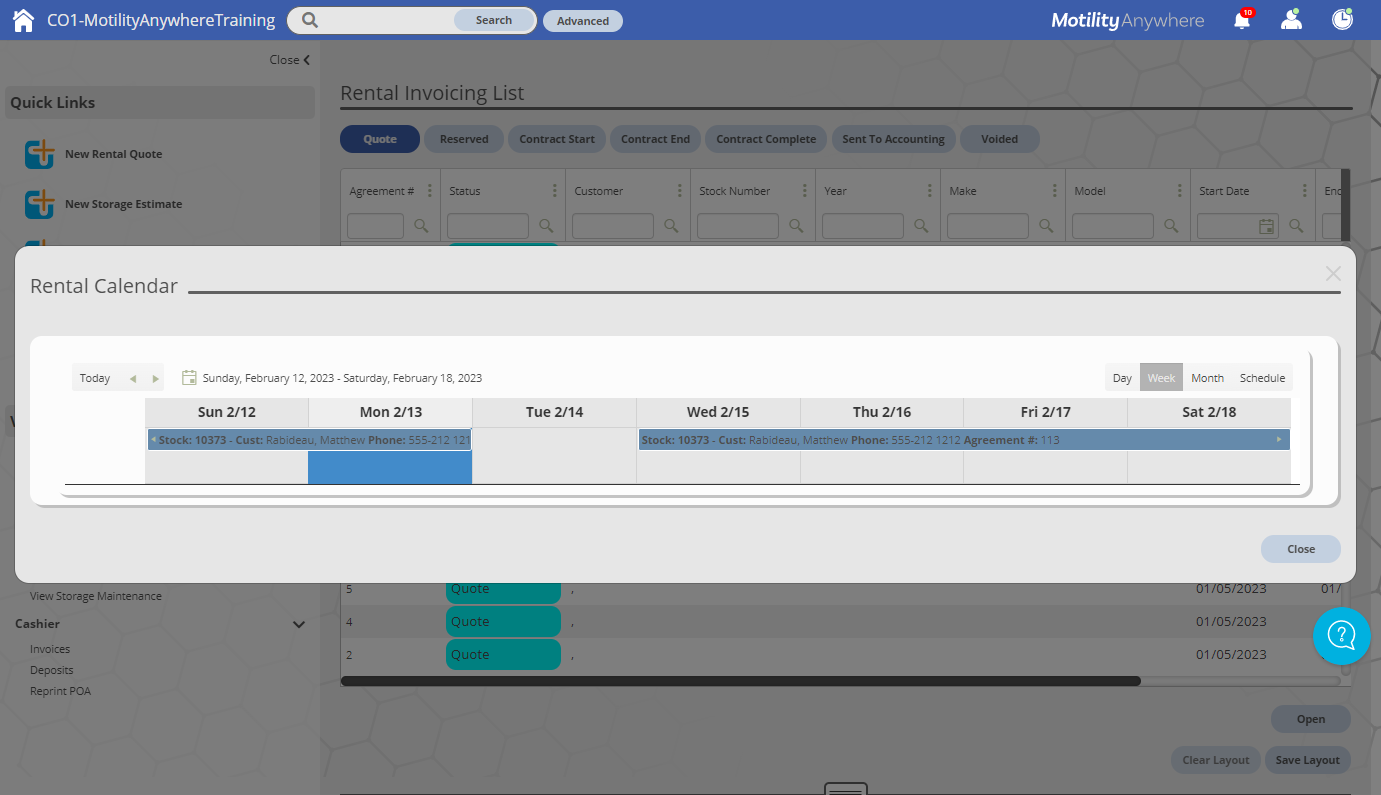Click the Today button in calendar

click(95, 378)
